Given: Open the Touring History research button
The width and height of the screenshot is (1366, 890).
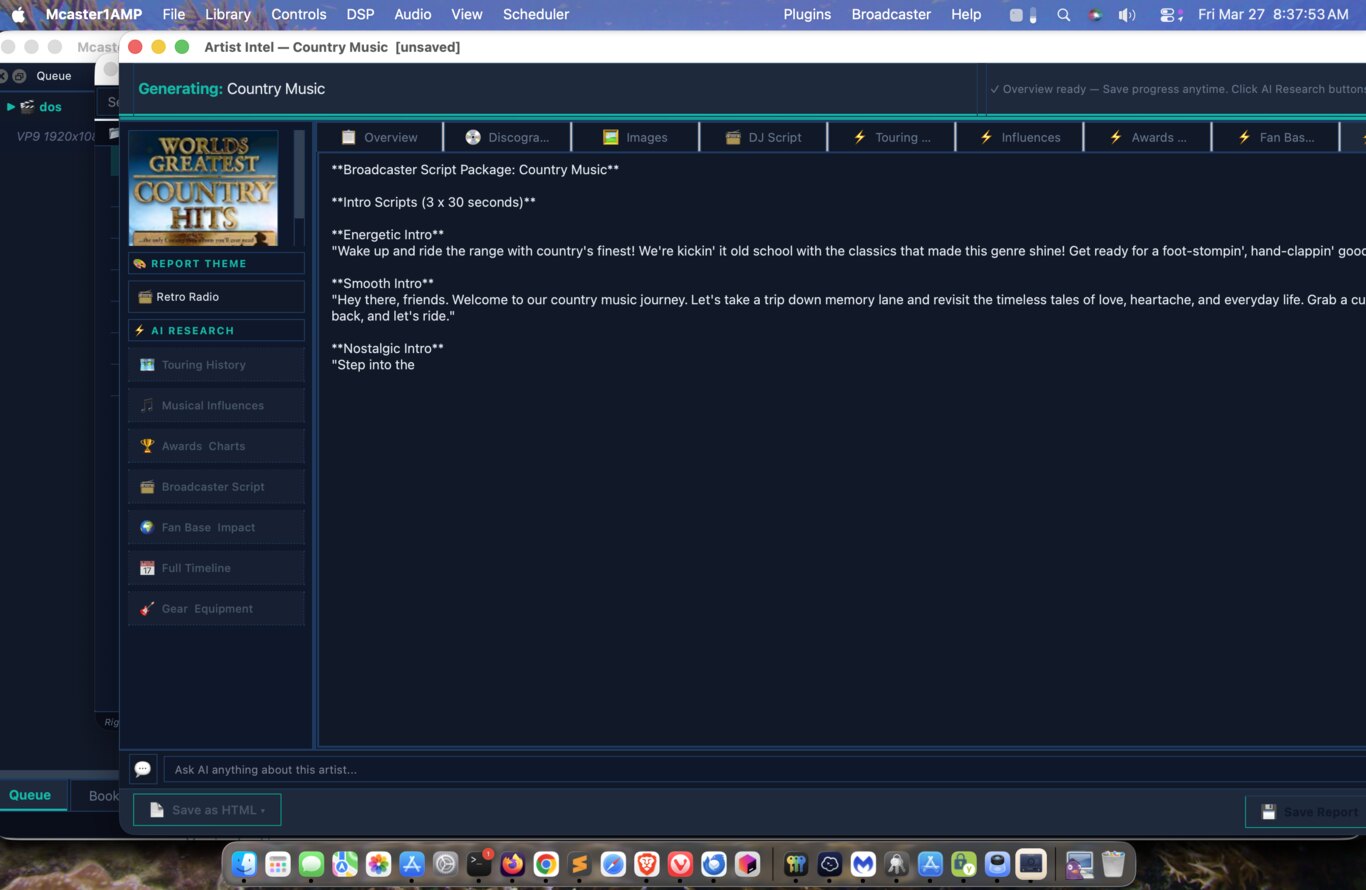Looking at the screenshot, I should (x=216, y=365).
